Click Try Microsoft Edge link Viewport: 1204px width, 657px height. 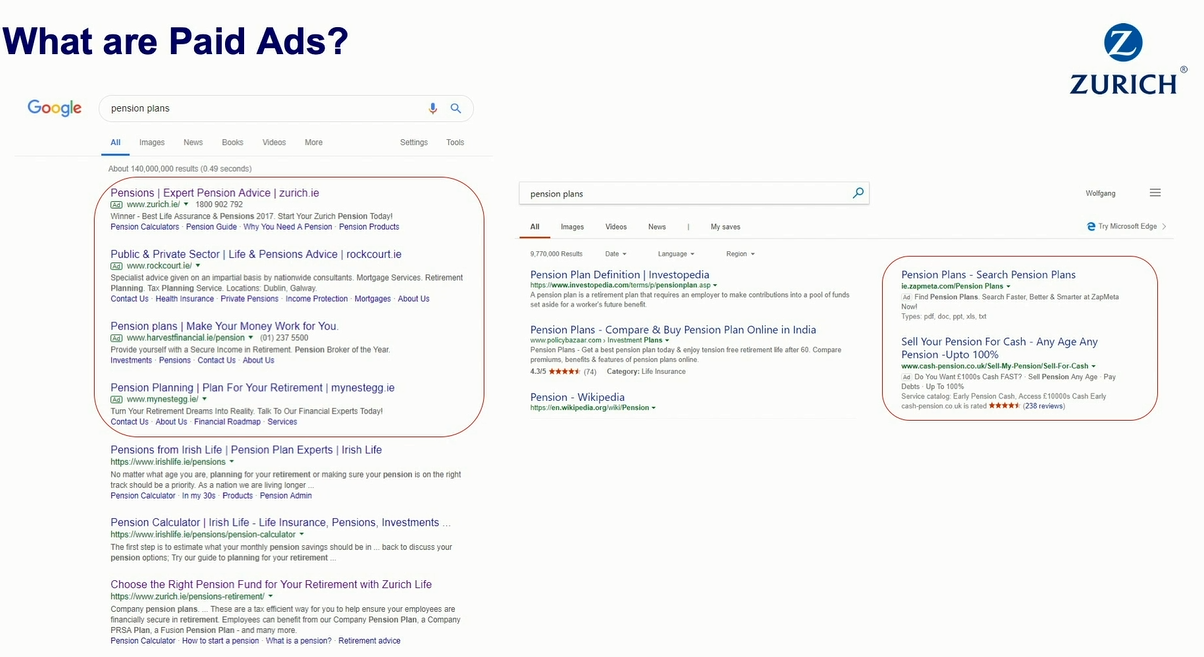pos(1128,227)
